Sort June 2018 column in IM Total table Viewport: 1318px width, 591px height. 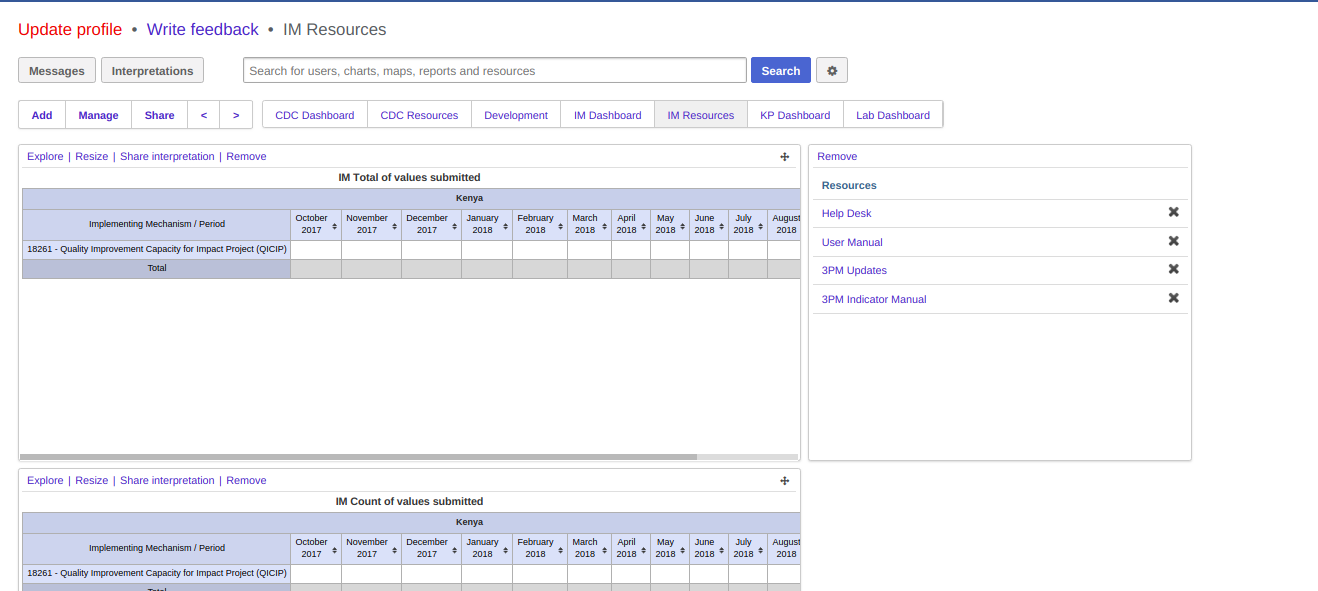click(721, 227)
